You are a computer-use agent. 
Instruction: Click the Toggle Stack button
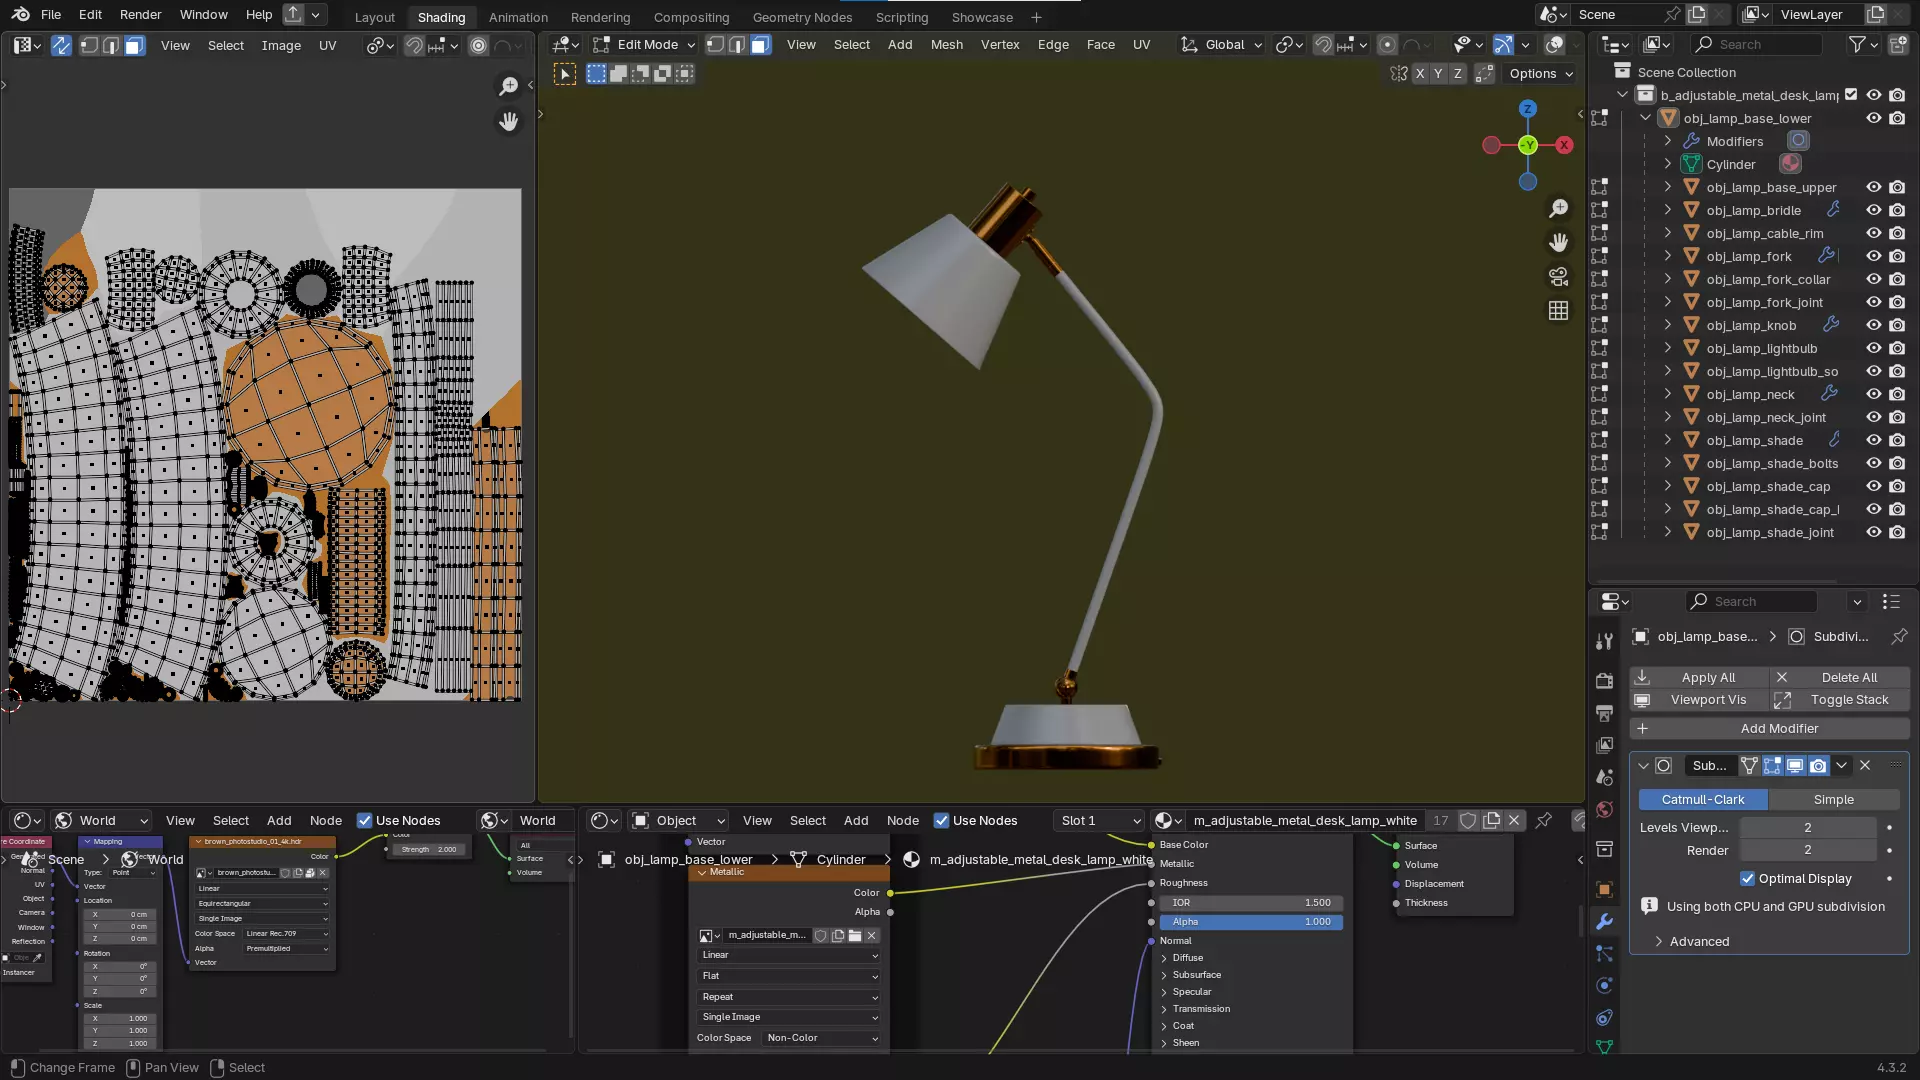coord(1840,700)
